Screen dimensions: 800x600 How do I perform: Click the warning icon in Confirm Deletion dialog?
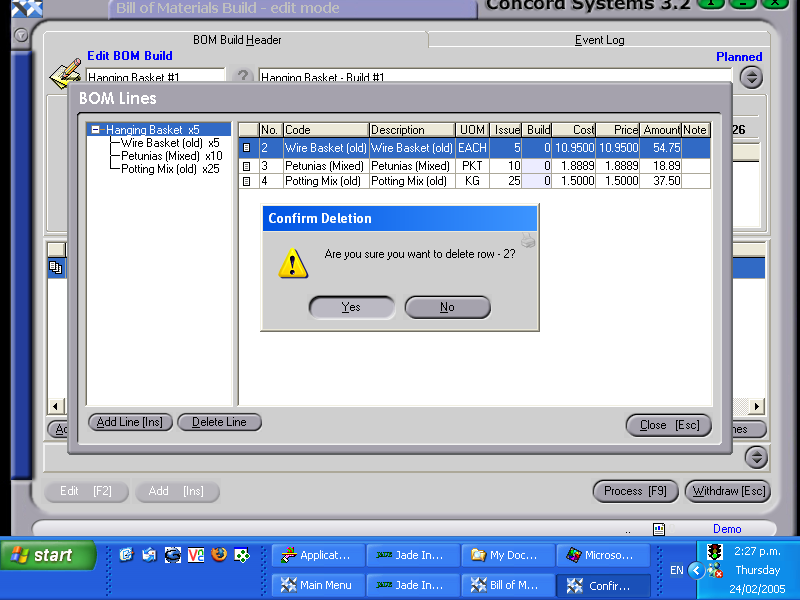(291, 263)
